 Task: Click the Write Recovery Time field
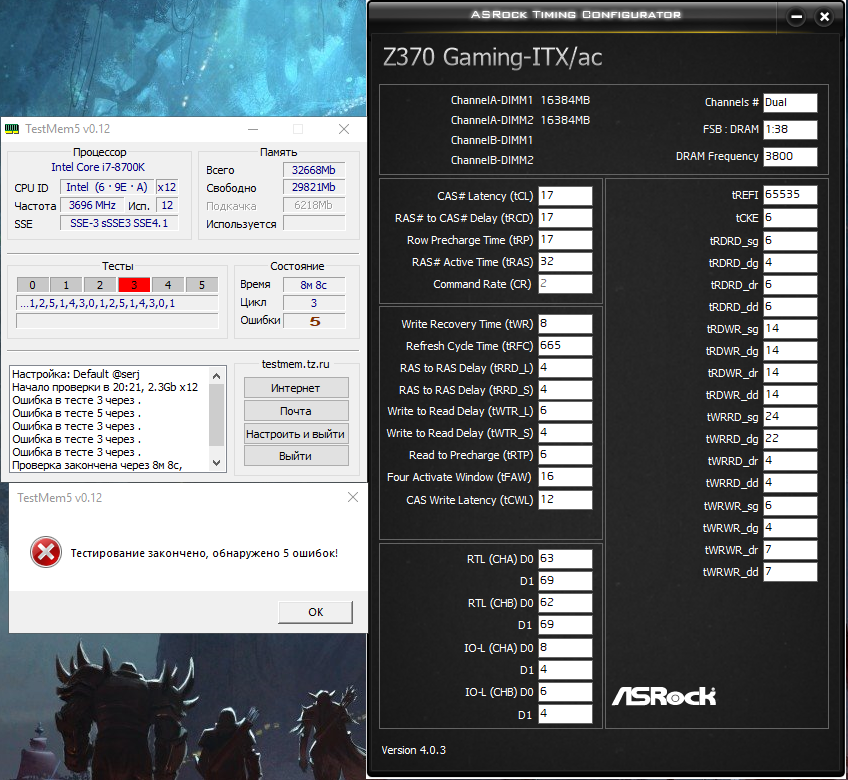click(x=565, y=323)
